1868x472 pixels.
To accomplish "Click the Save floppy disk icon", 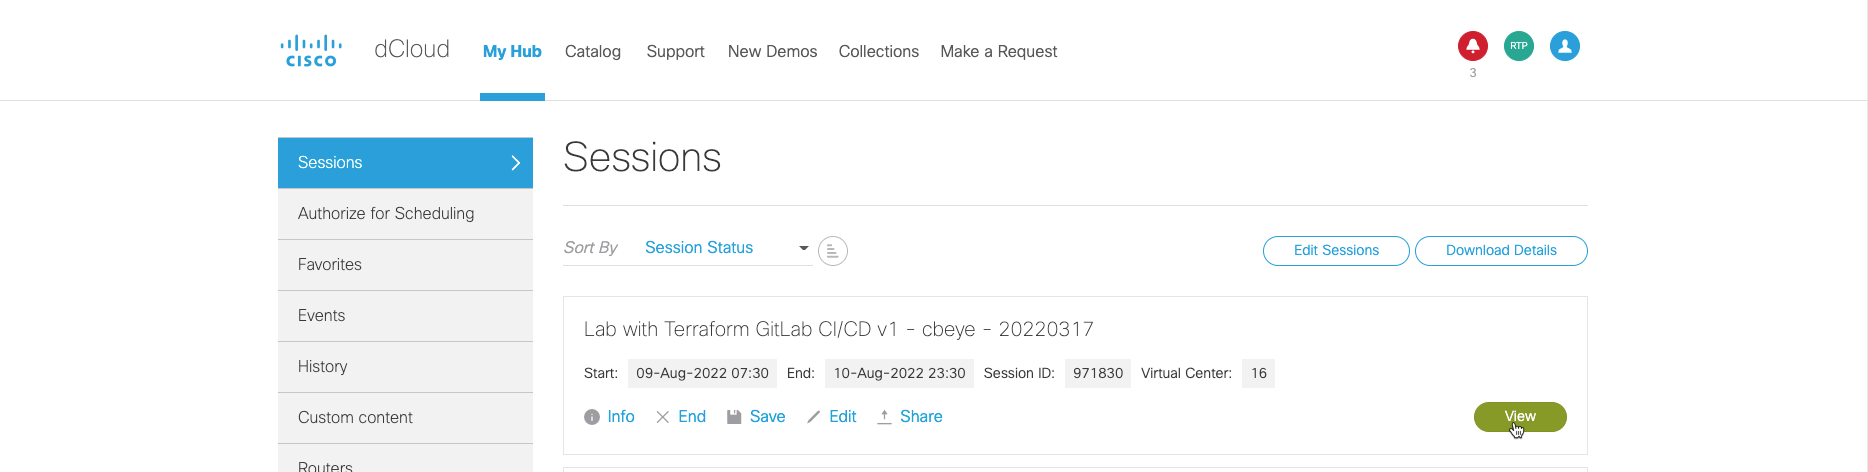I will [734, 417].
